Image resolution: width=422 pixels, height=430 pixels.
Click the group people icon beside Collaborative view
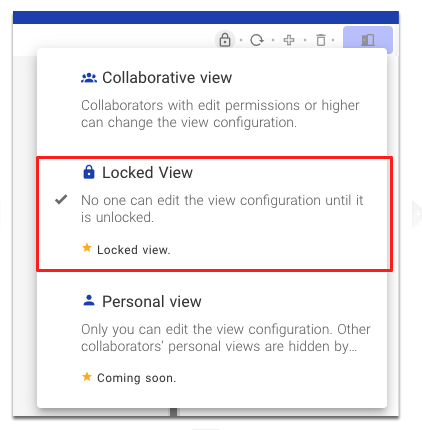pos(89,78)
